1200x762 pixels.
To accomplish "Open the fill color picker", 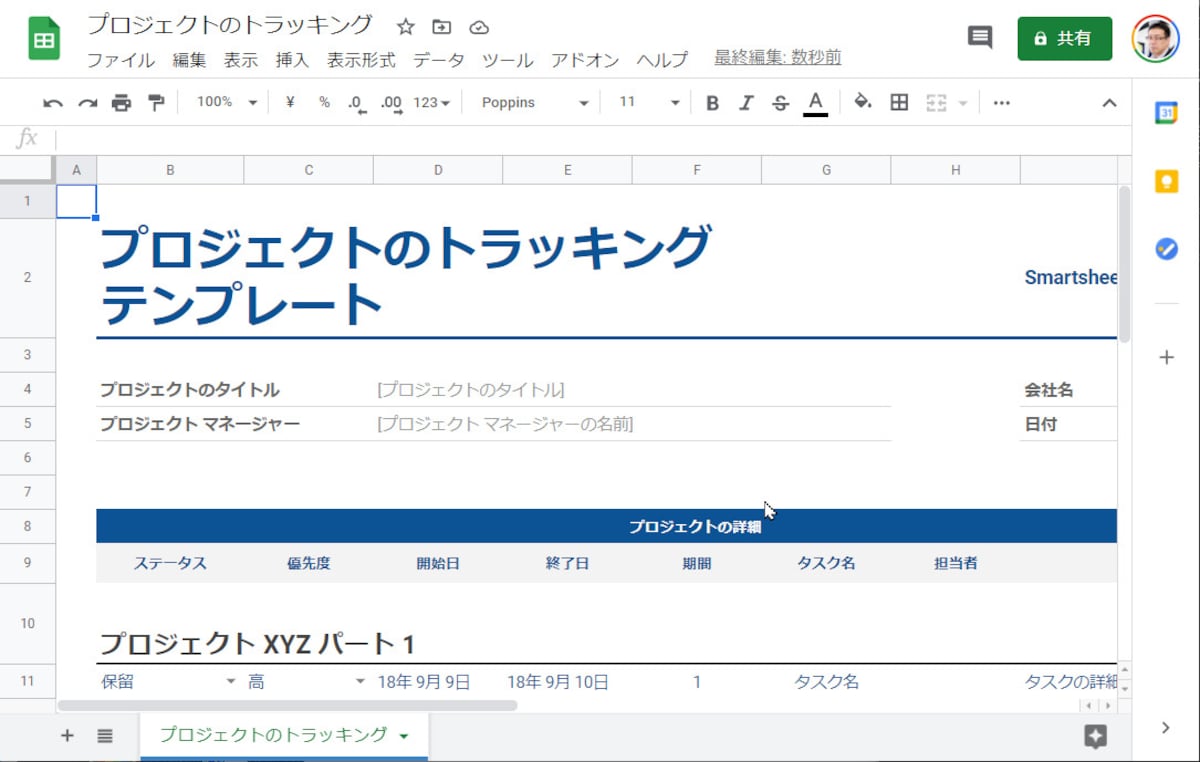I will 862,102.
